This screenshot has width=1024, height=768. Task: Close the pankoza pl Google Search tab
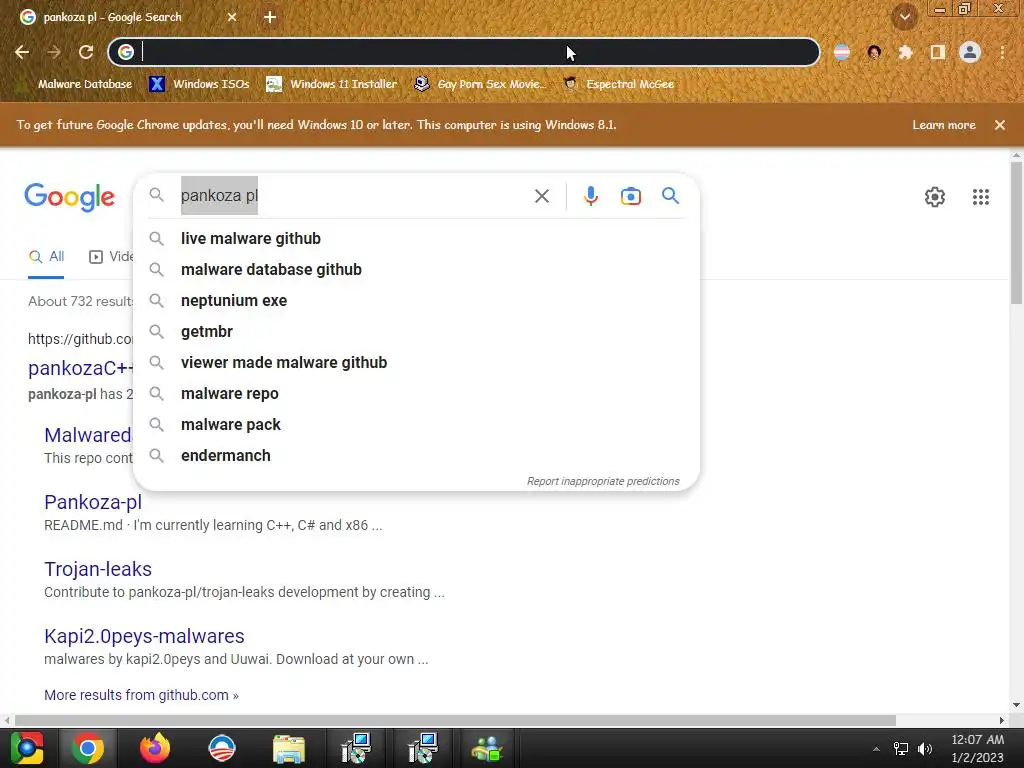click(232, 18)
